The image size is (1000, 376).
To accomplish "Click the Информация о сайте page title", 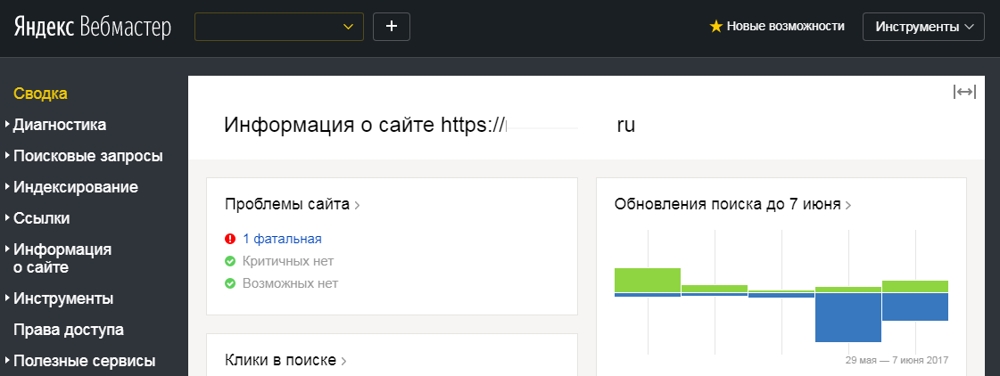I will pos(429,125).
